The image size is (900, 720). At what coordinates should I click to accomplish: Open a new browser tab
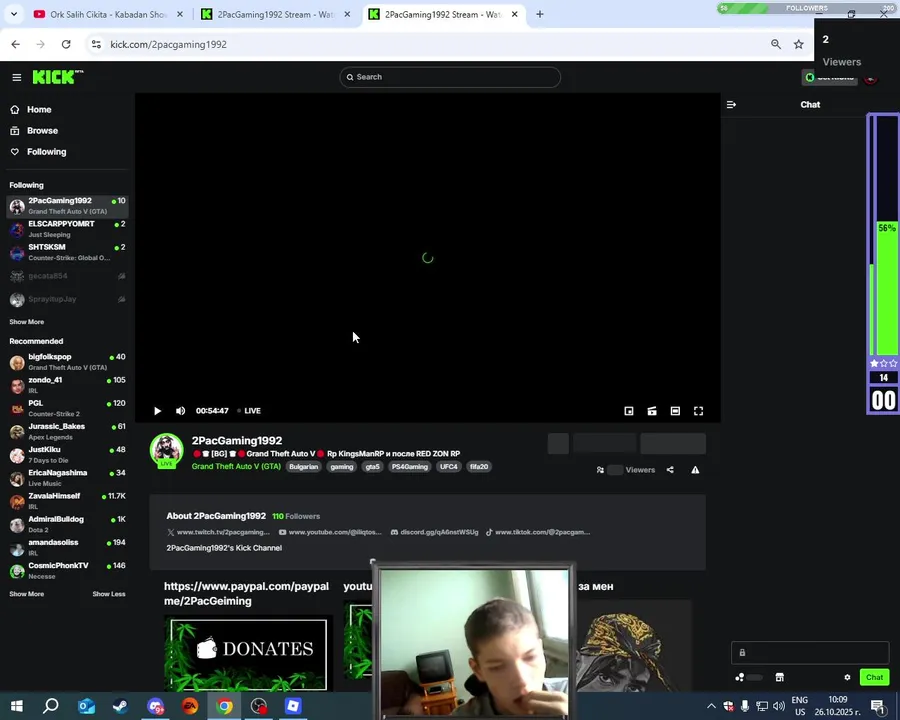[540, 14]
